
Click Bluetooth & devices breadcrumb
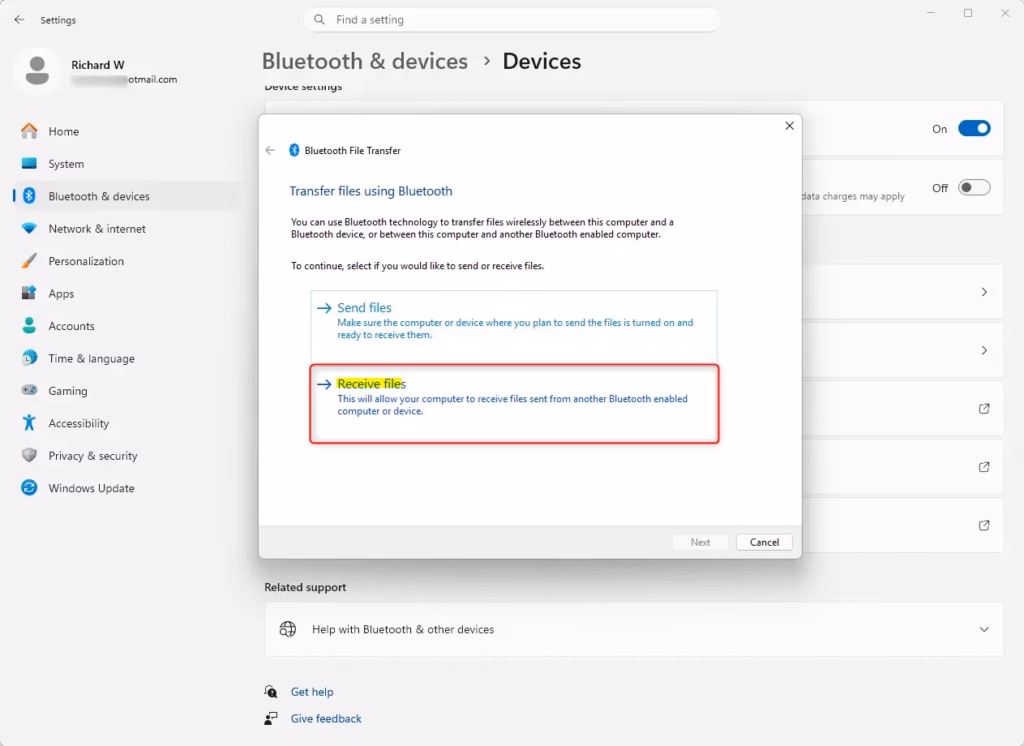click(x=364, y=61)
